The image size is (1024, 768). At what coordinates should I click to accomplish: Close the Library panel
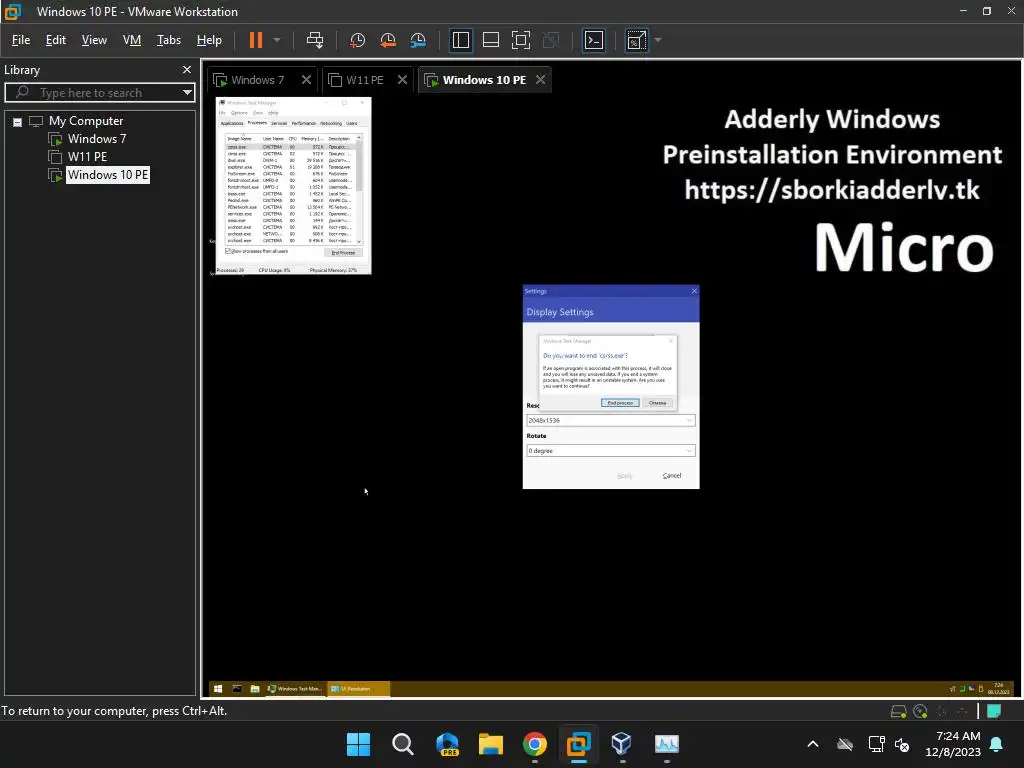click(187, 69)
